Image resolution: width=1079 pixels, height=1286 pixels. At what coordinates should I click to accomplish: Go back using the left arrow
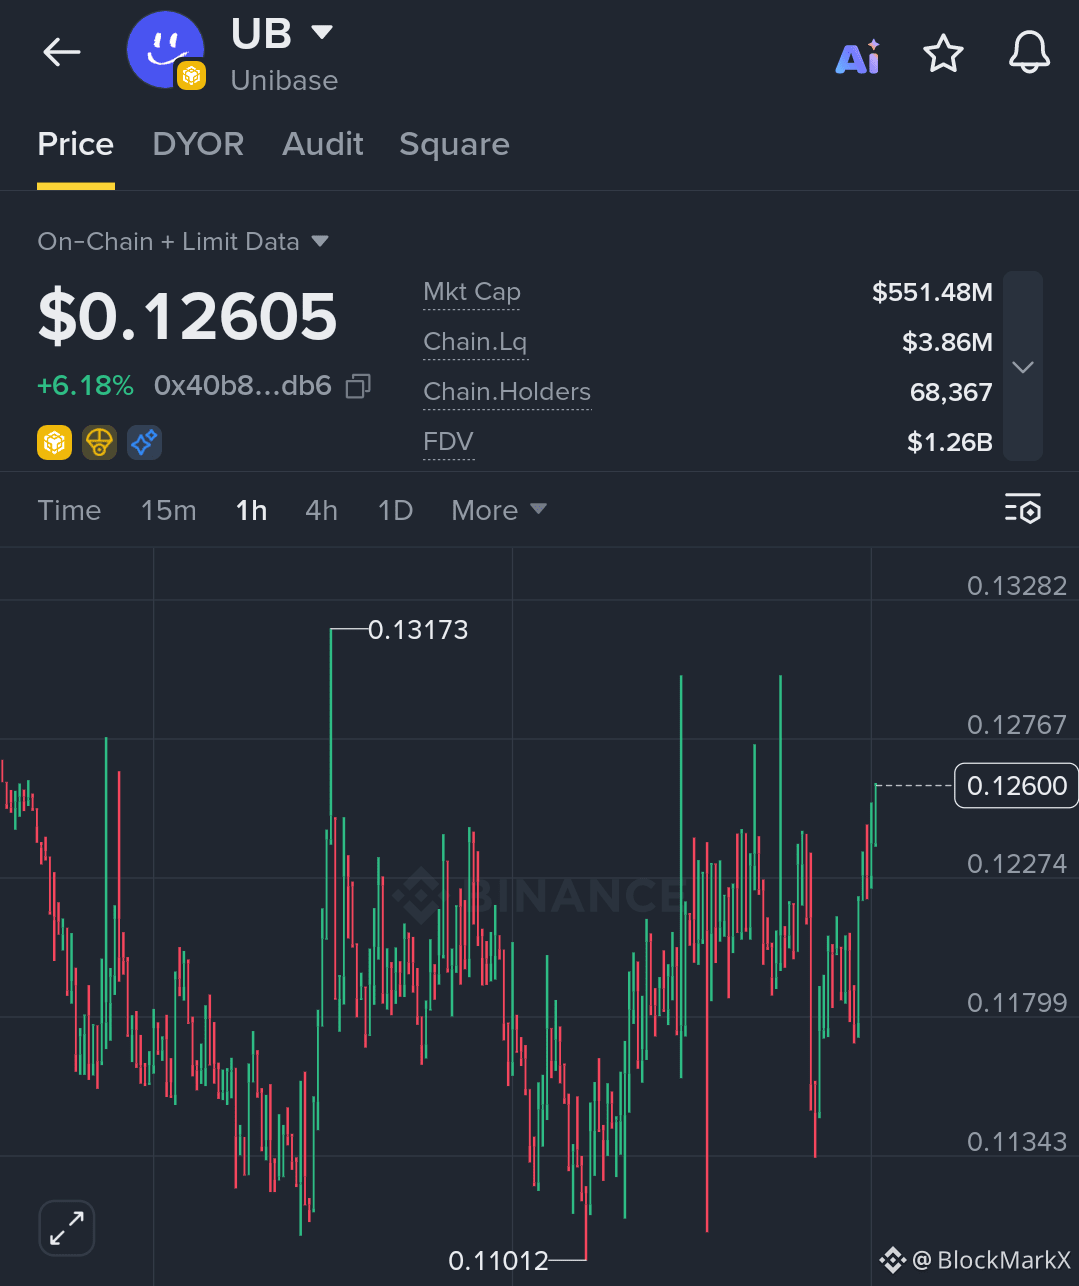click(x=61, y=52)
